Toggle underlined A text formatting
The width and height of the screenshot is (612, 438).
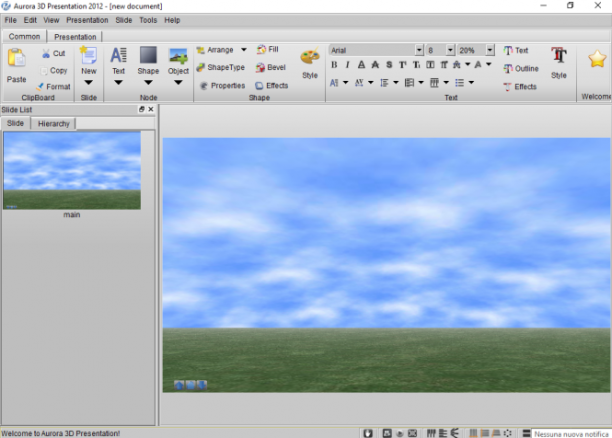361,65
